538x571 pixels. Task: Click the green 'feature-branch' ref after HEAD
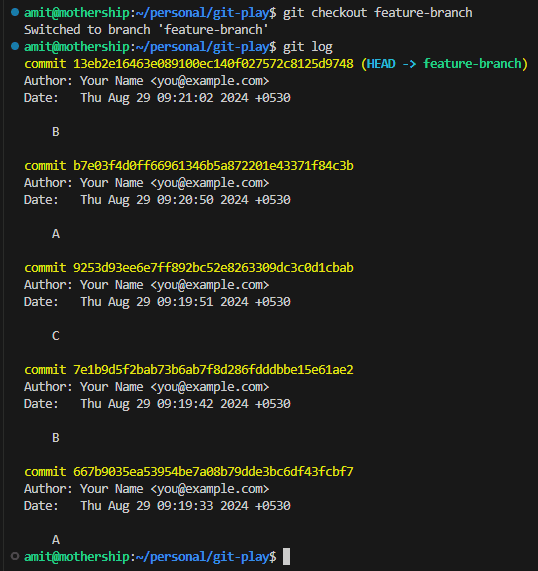pos(472,64)
